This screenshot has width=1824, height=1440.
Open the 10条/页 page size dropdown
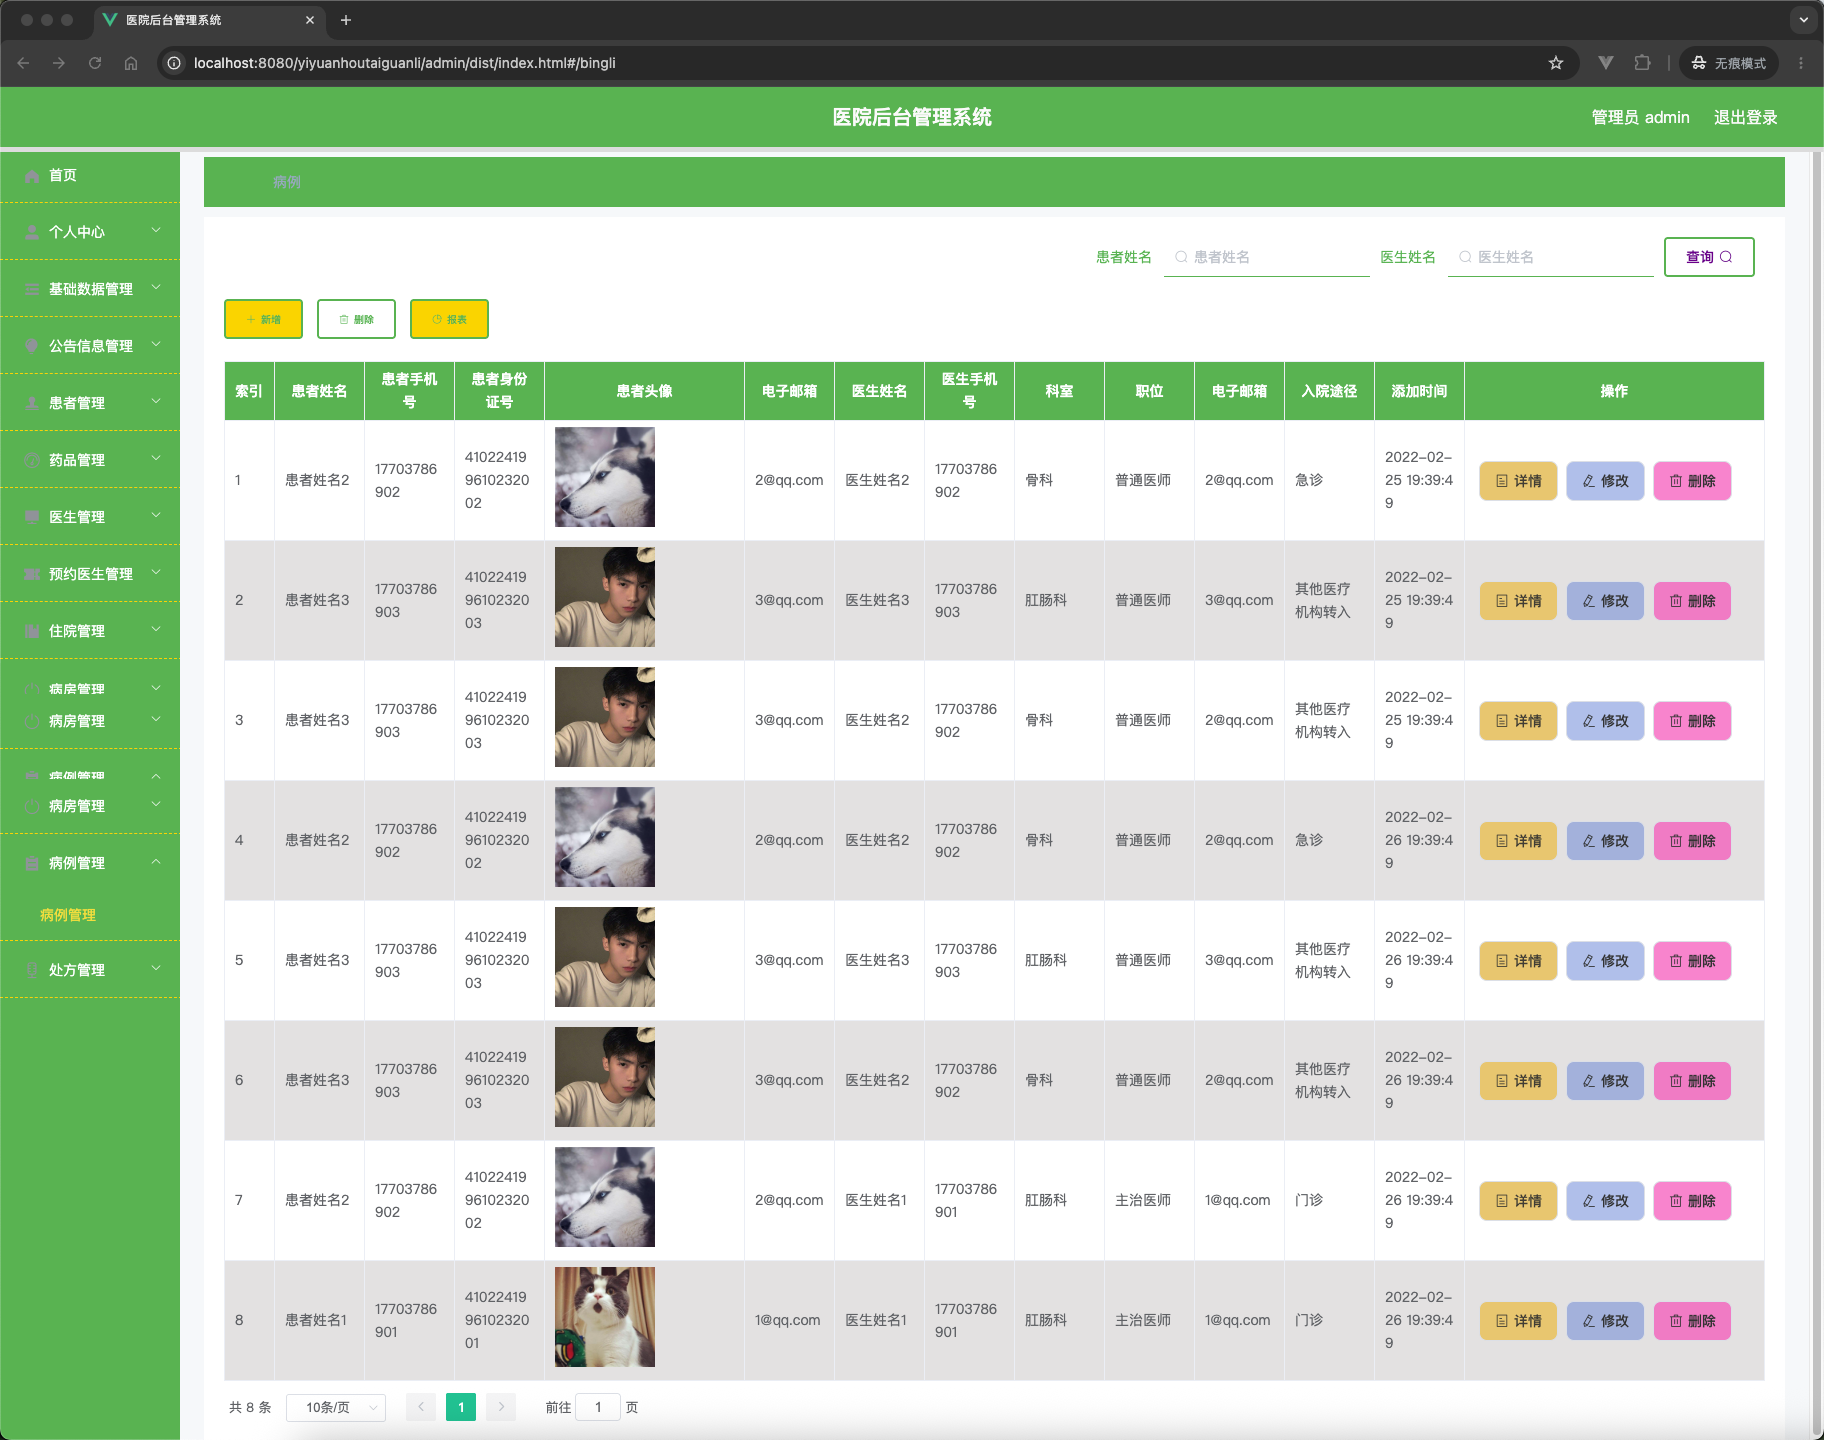click(x=336, y=1407)
